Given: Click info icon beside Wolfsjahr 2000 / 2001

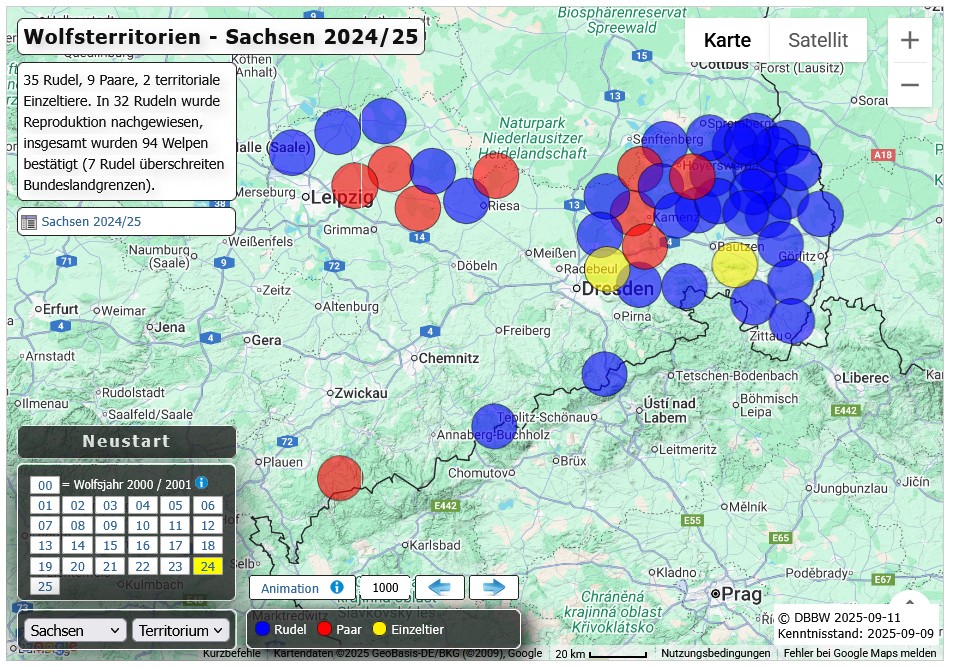Looking at the screenshot, I should [x=202, y=483].
